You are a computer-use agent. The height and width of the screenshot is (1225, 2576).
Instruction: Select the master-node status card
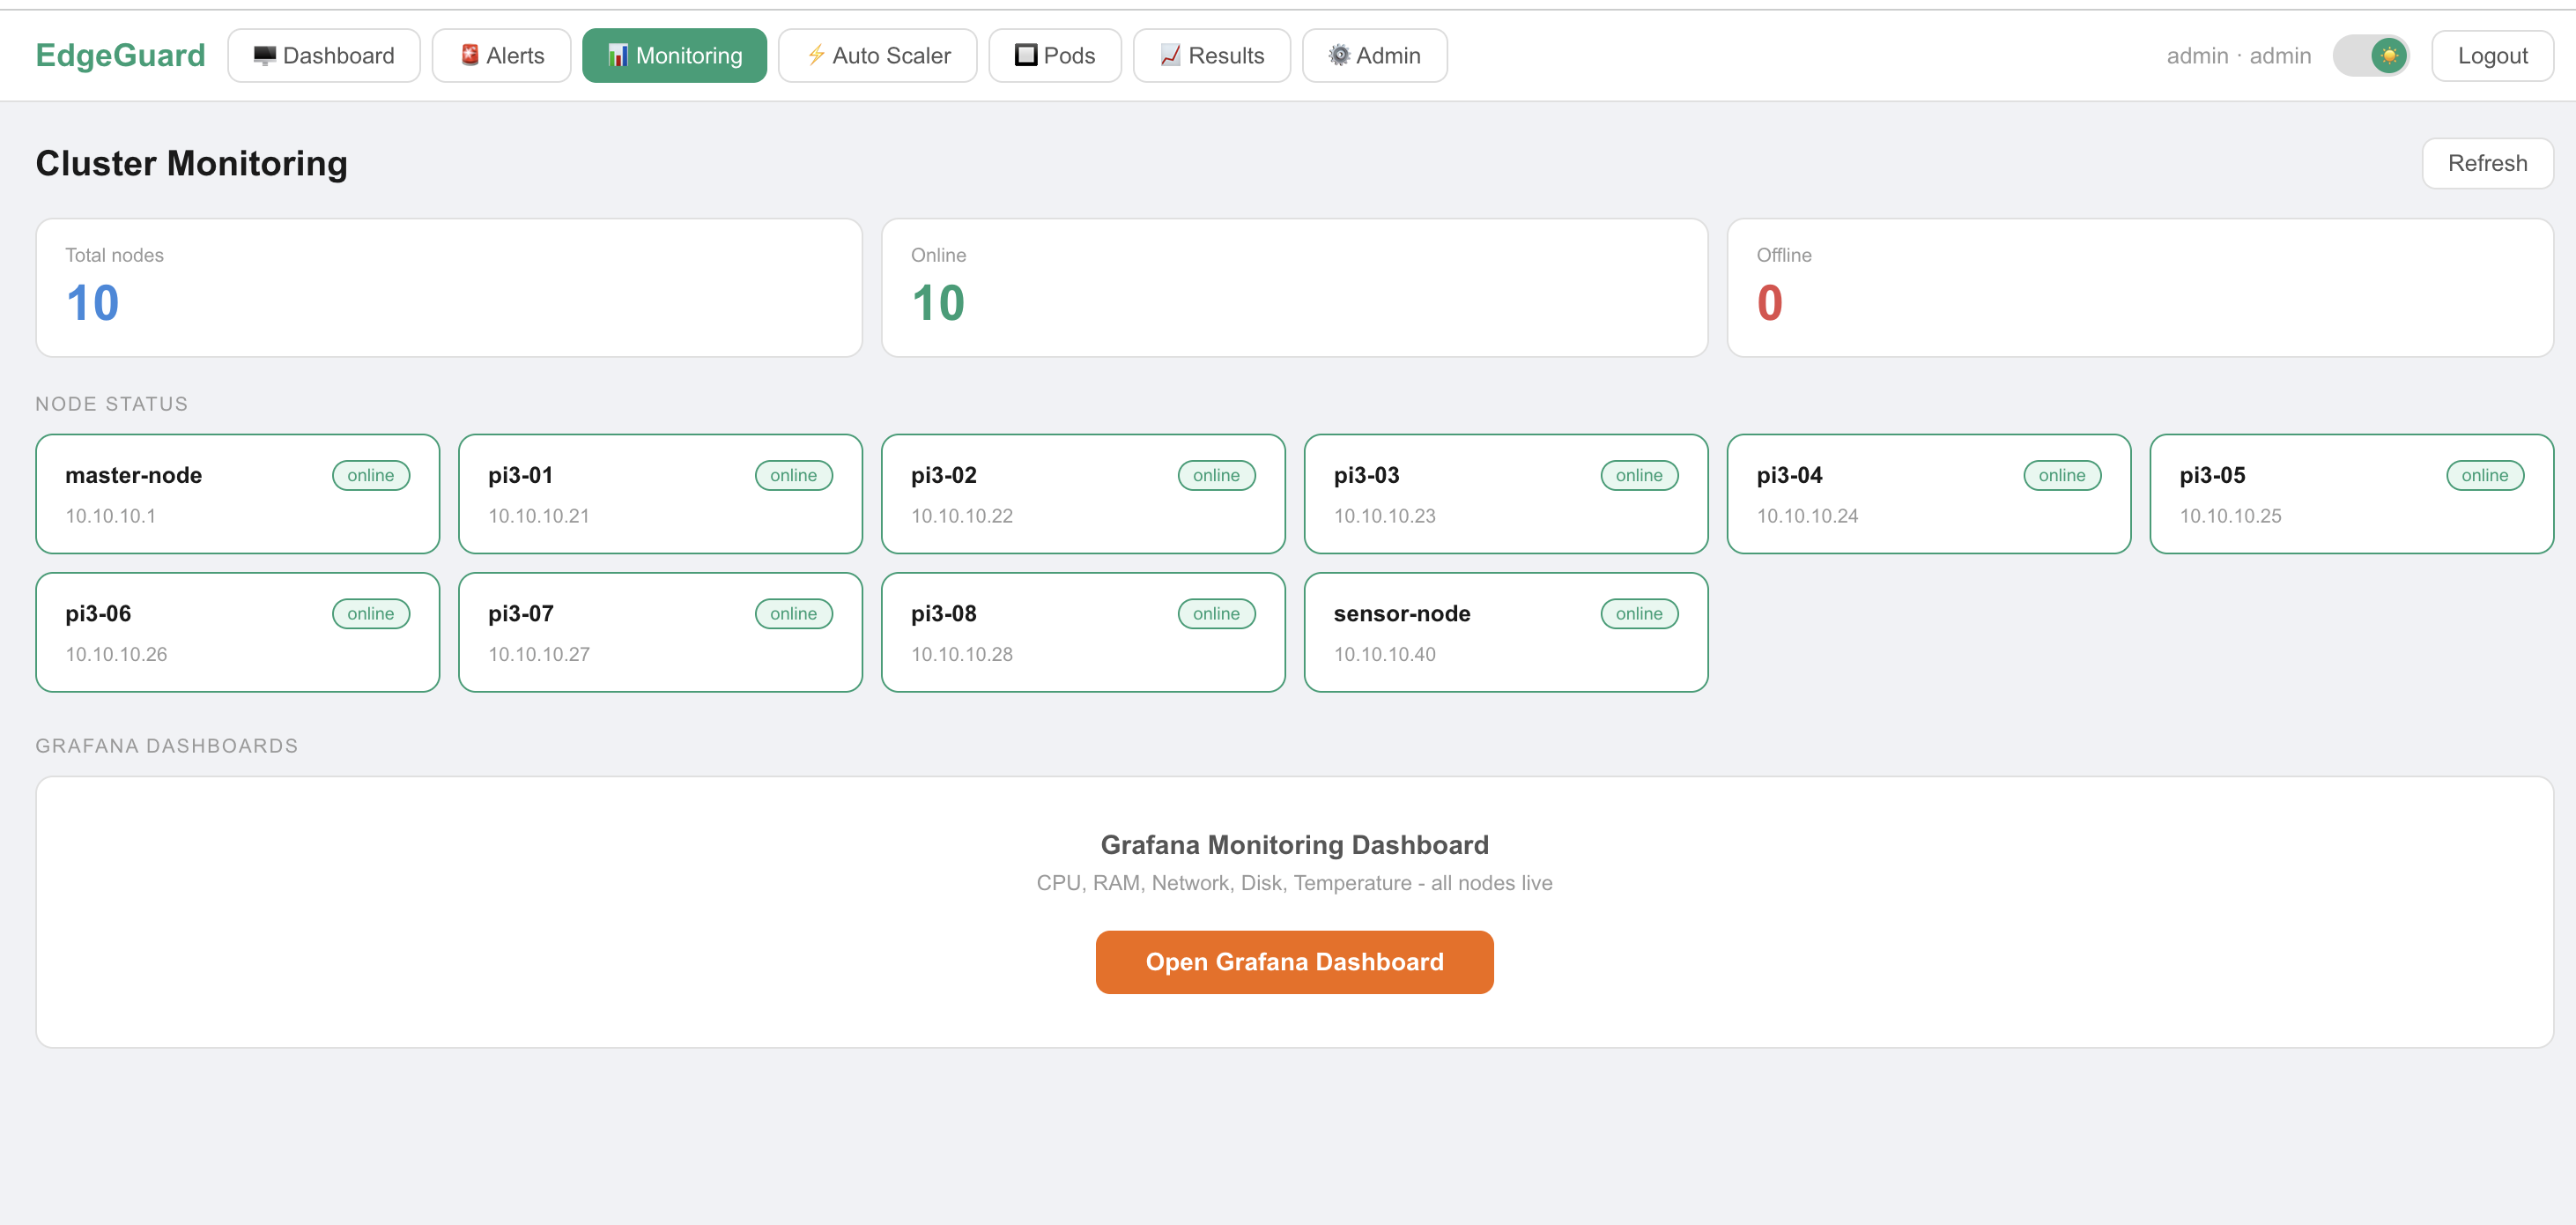(x=237, y=494)
